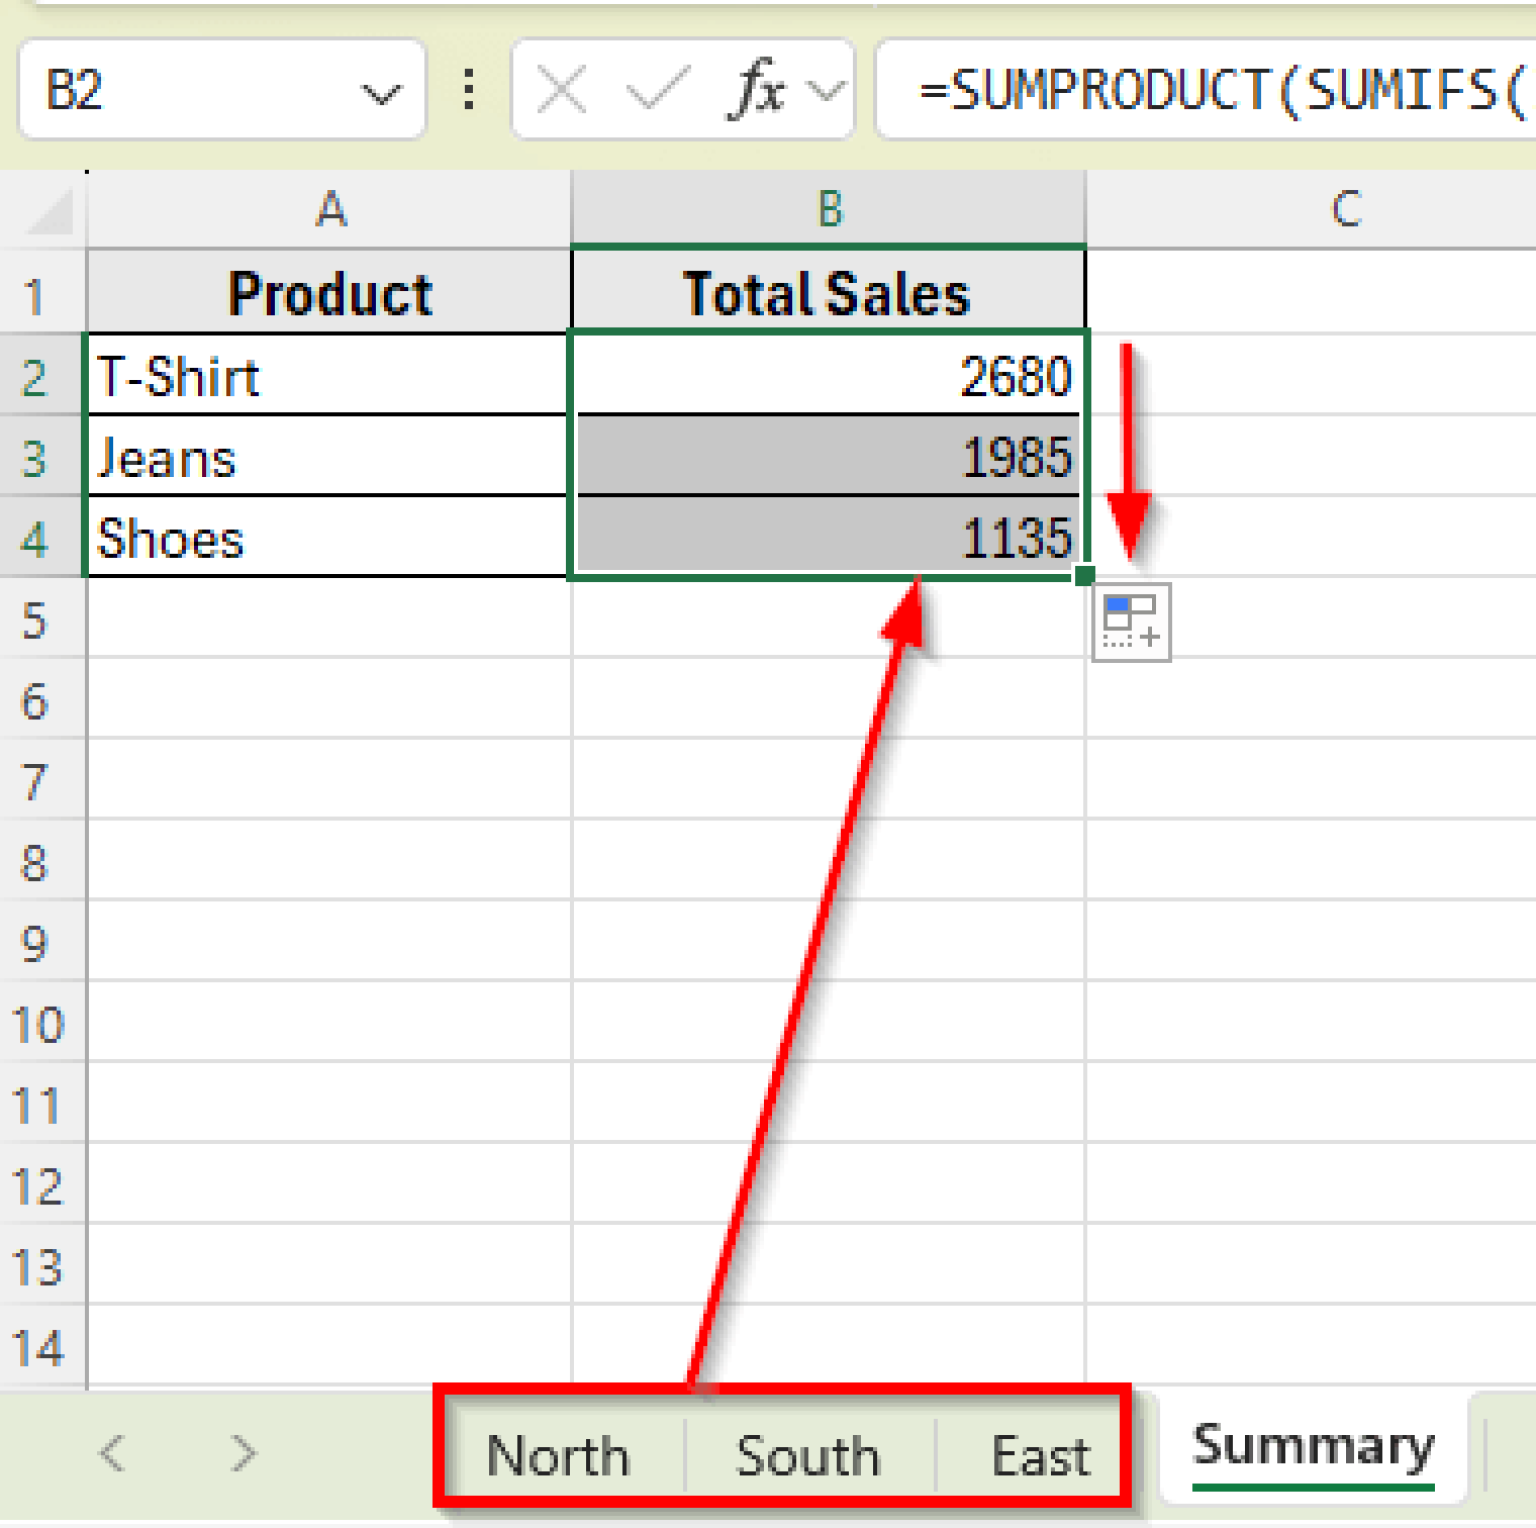Click the previous sheet navigation arrow
This screenshot has width=1536, height=1528.
pos(113,1452)
